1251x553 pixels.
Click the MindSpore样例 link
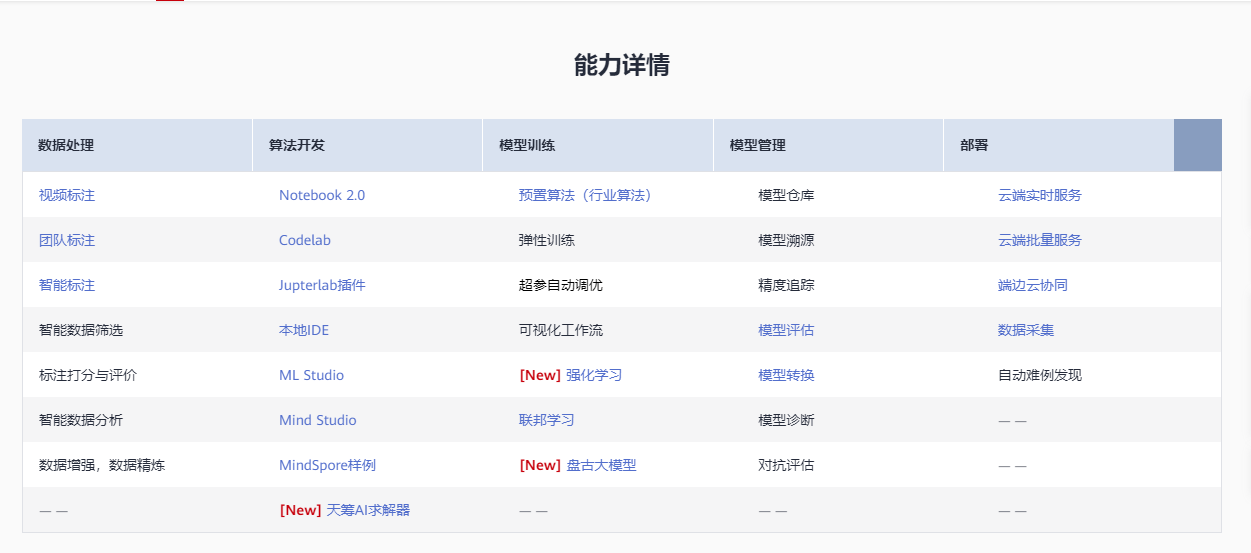coord(328,465)
